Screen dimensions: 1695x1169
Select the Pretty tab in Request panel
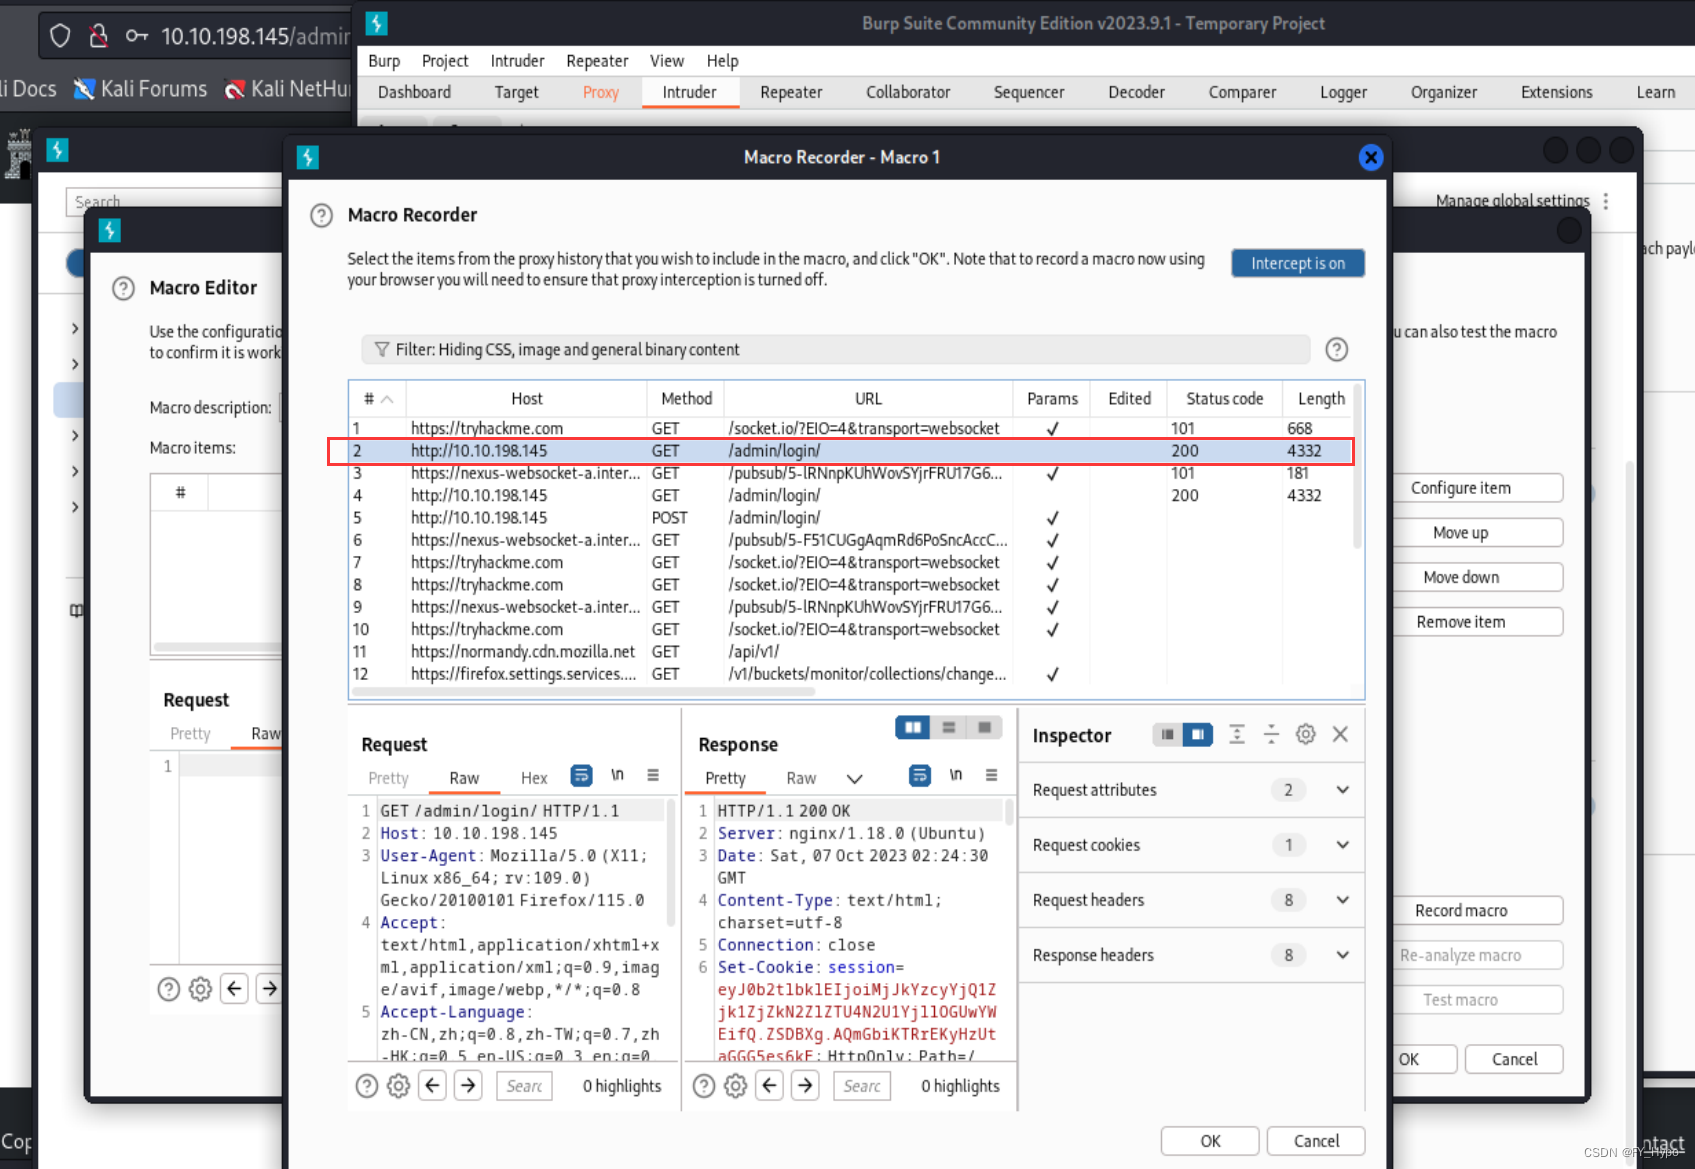click(388, 778)
